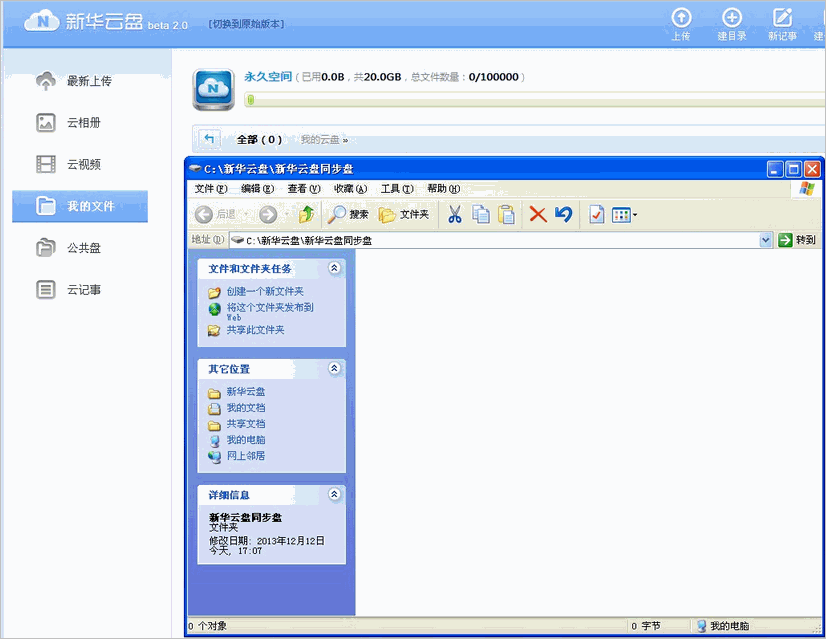Click the 转到 Go button
This screenshot has width=826, height=639.
[797, 240]
